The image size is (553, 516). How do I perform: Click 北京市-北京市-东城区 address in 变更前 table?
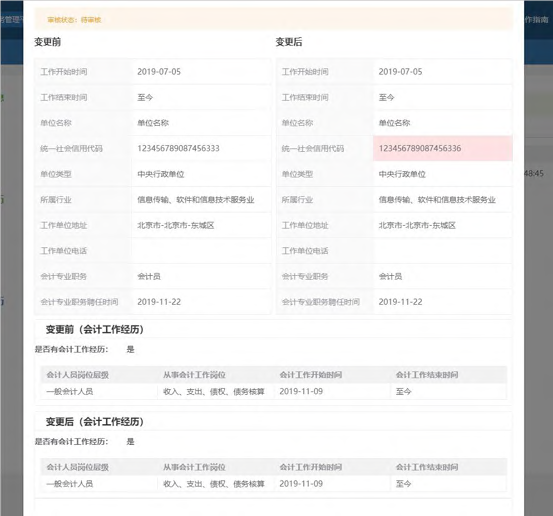pyautogui.click(x=176, y=225)
